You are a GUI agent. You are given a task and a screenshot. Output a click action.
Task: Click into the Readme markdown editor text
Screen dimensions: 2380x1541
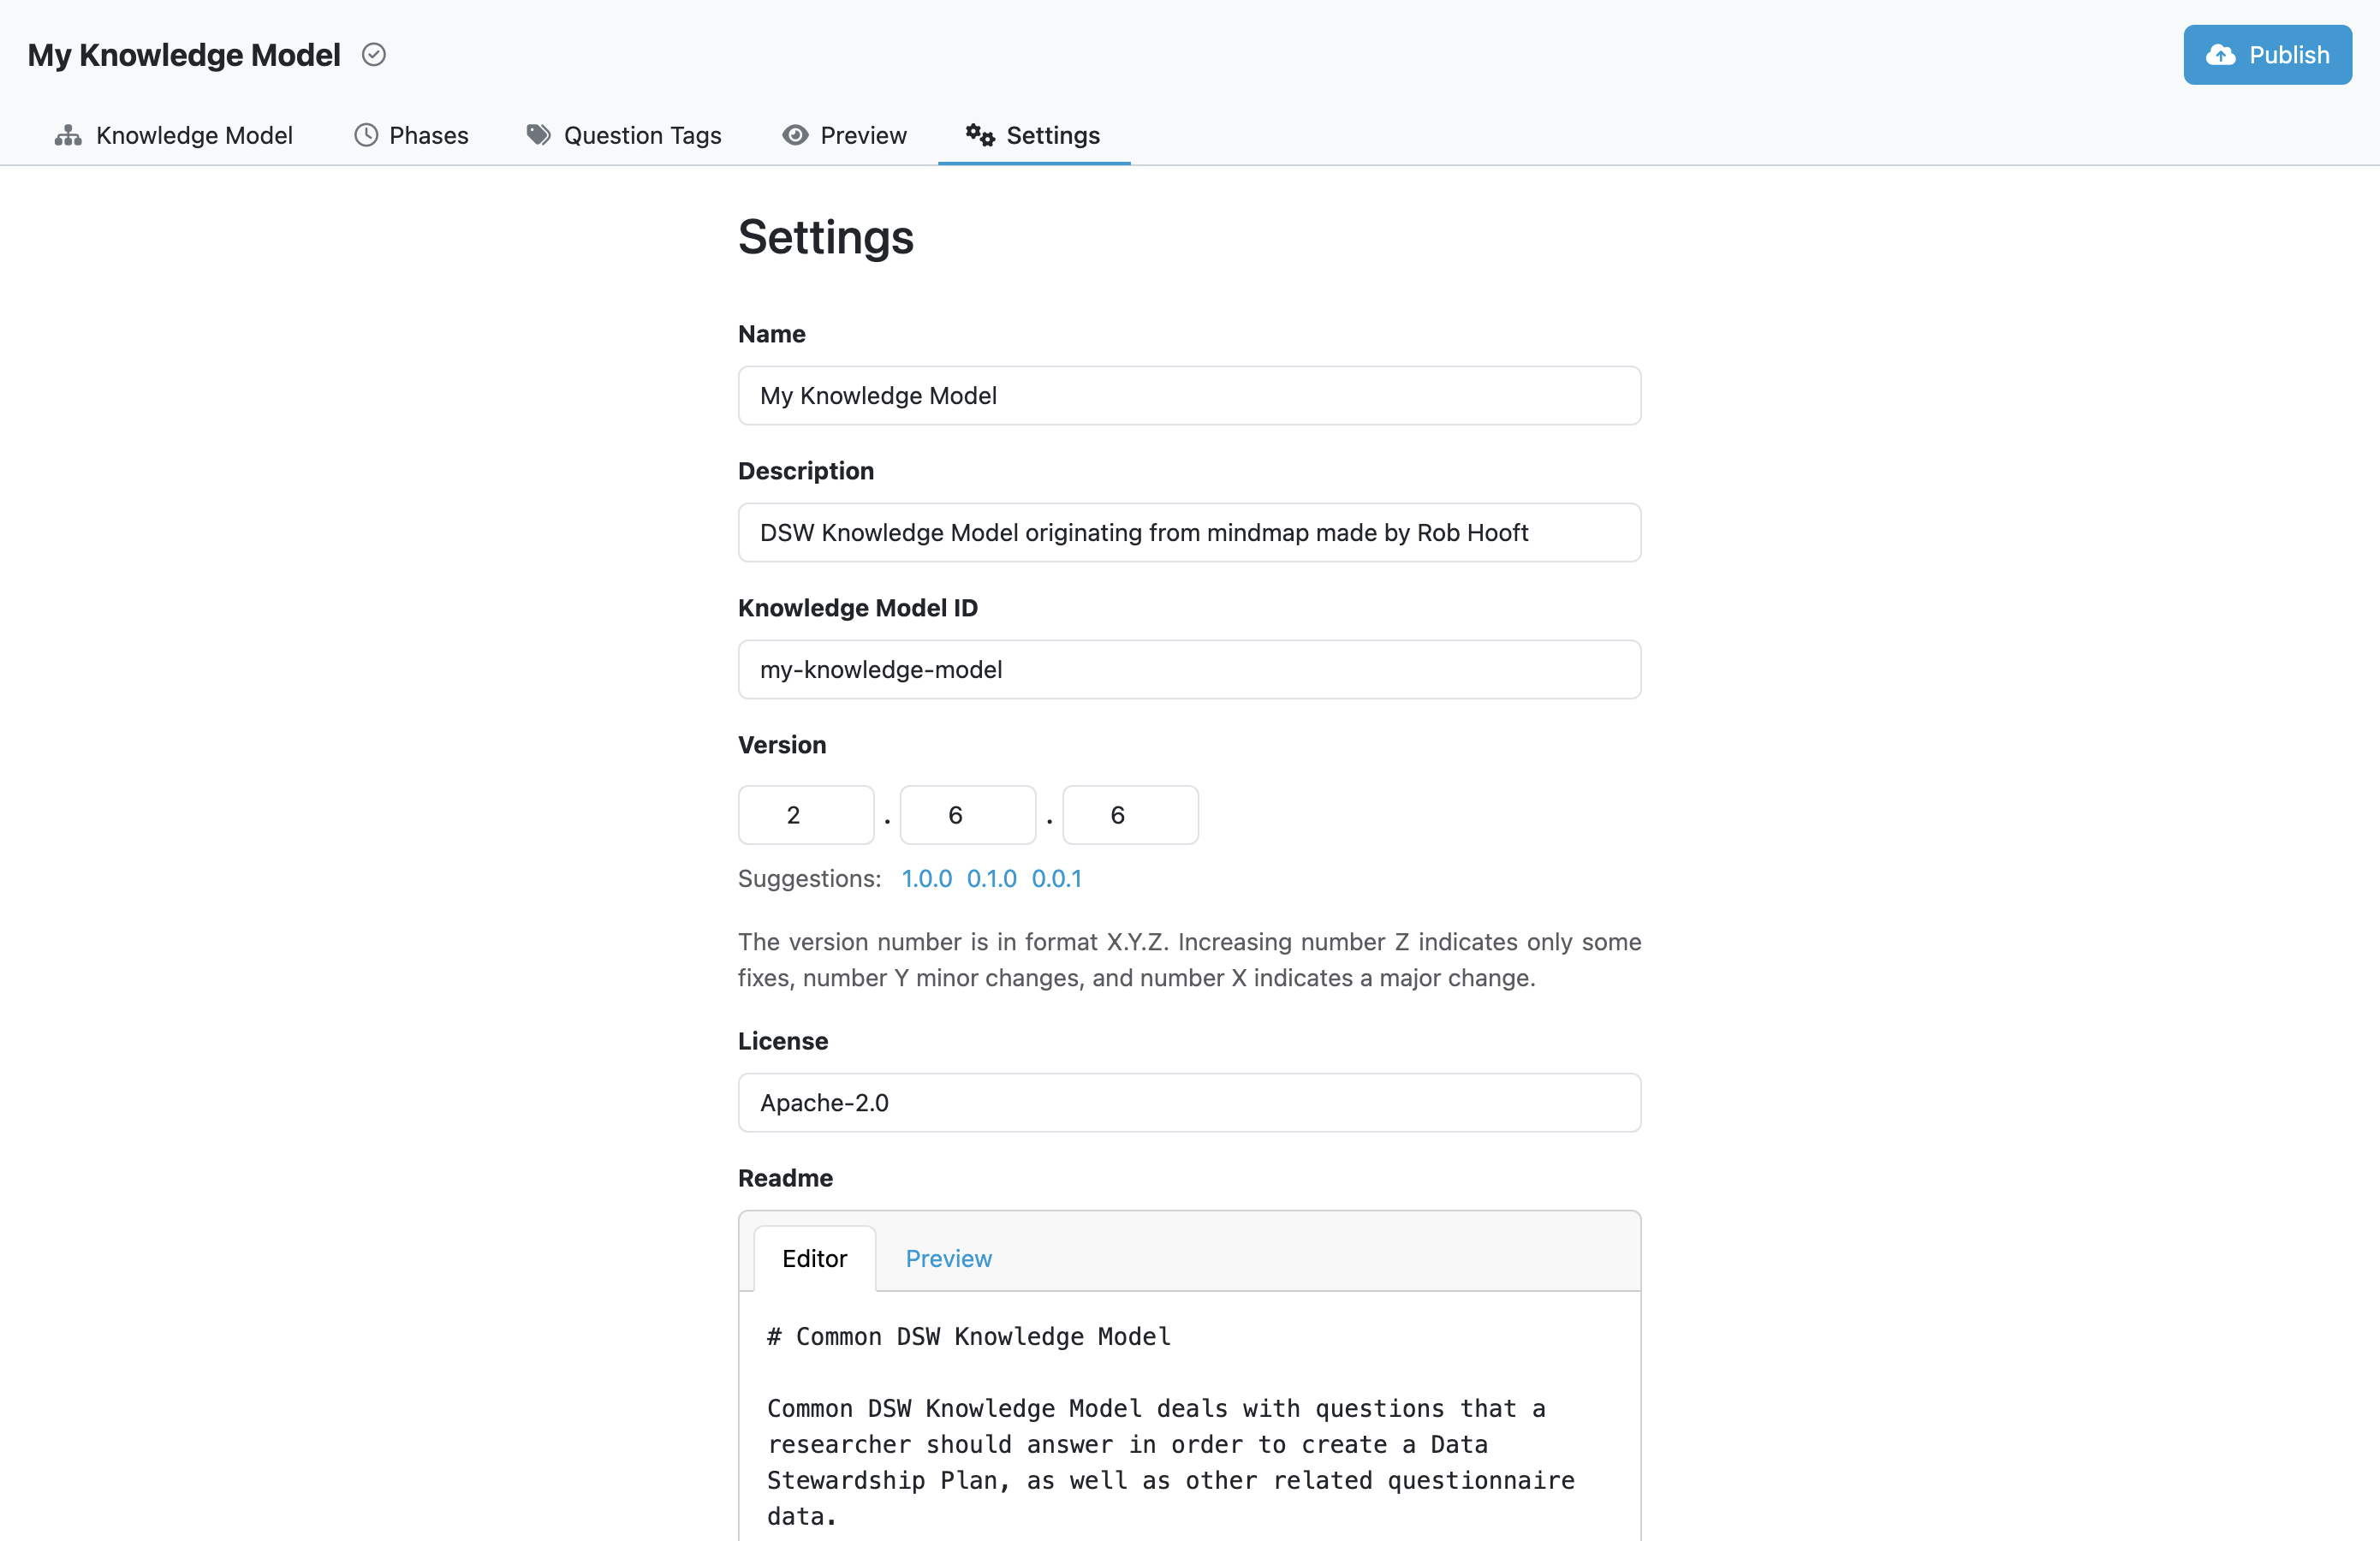[1189, 1416]
